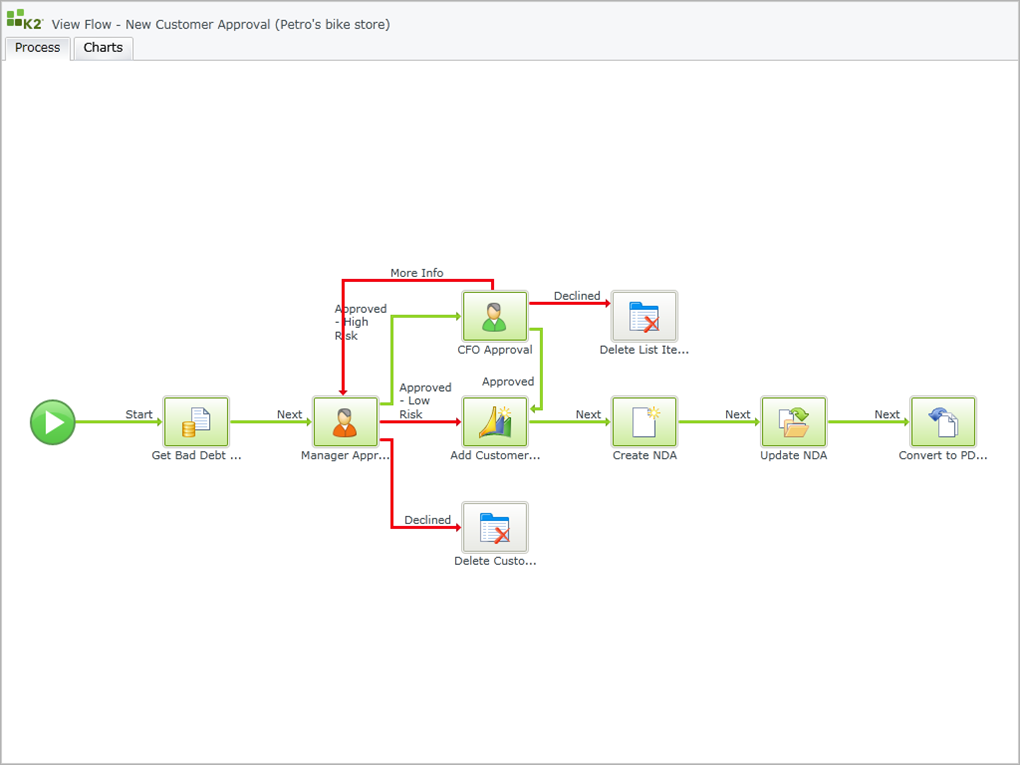Click the Declined label above Delete Customer
The height and width of the screenshot is (765, 1020).
tap(427, 520)
